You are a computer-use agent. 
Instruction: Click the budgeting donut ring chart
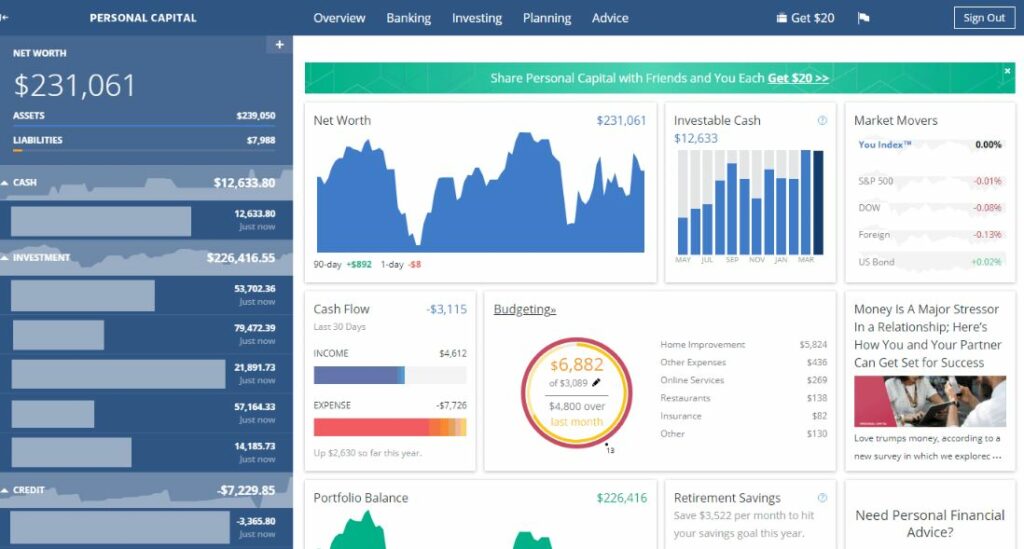pos(577,392)
